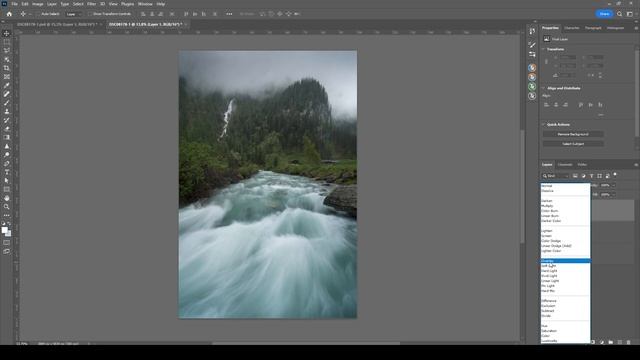The width and height of the screenshot is (640, 360).
Task: Select the Horizontal Type tool
Action: point(7,172)
